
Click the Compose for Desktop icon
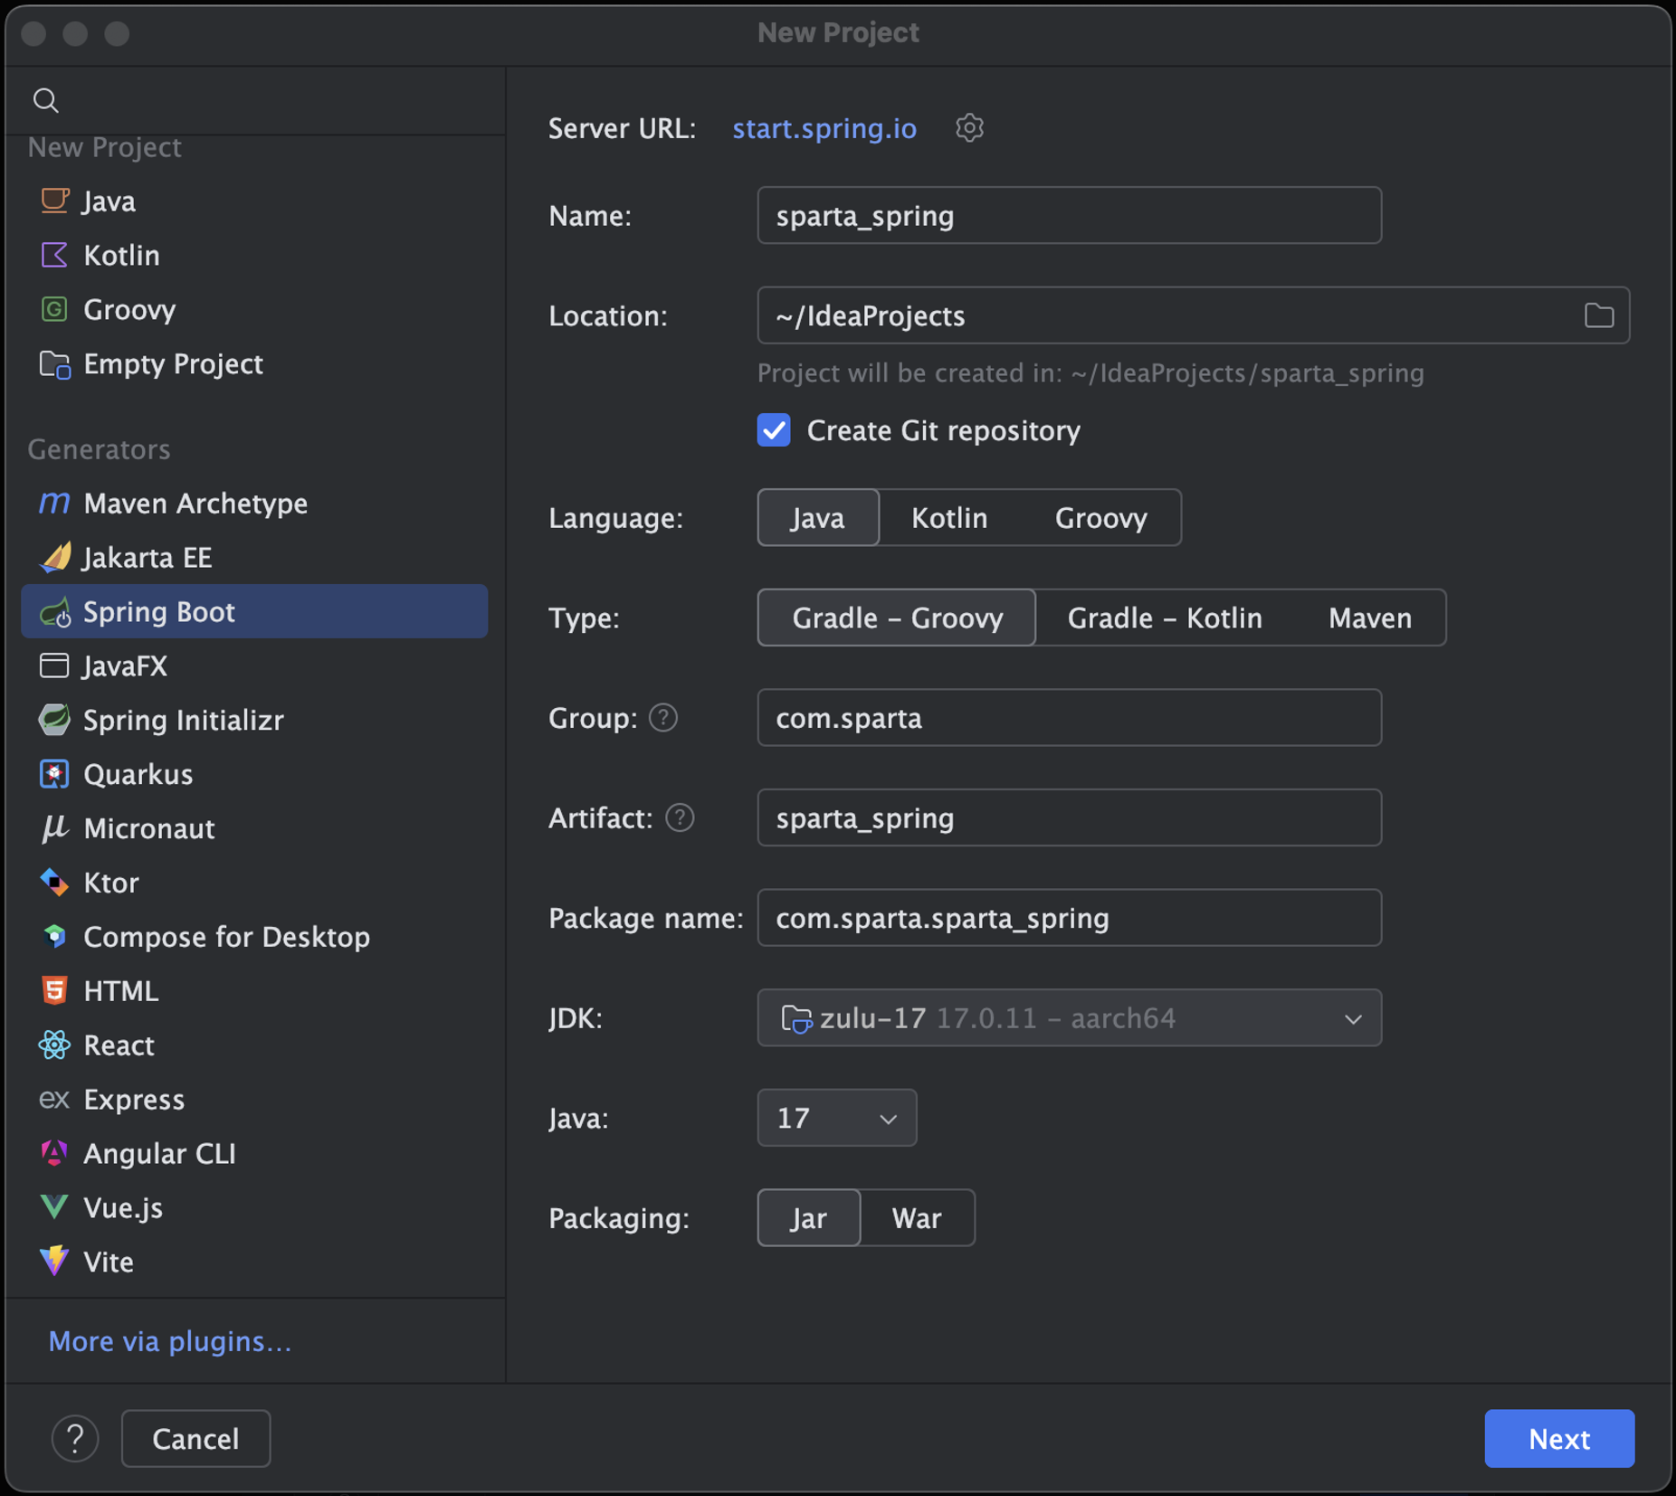point(54,936)
